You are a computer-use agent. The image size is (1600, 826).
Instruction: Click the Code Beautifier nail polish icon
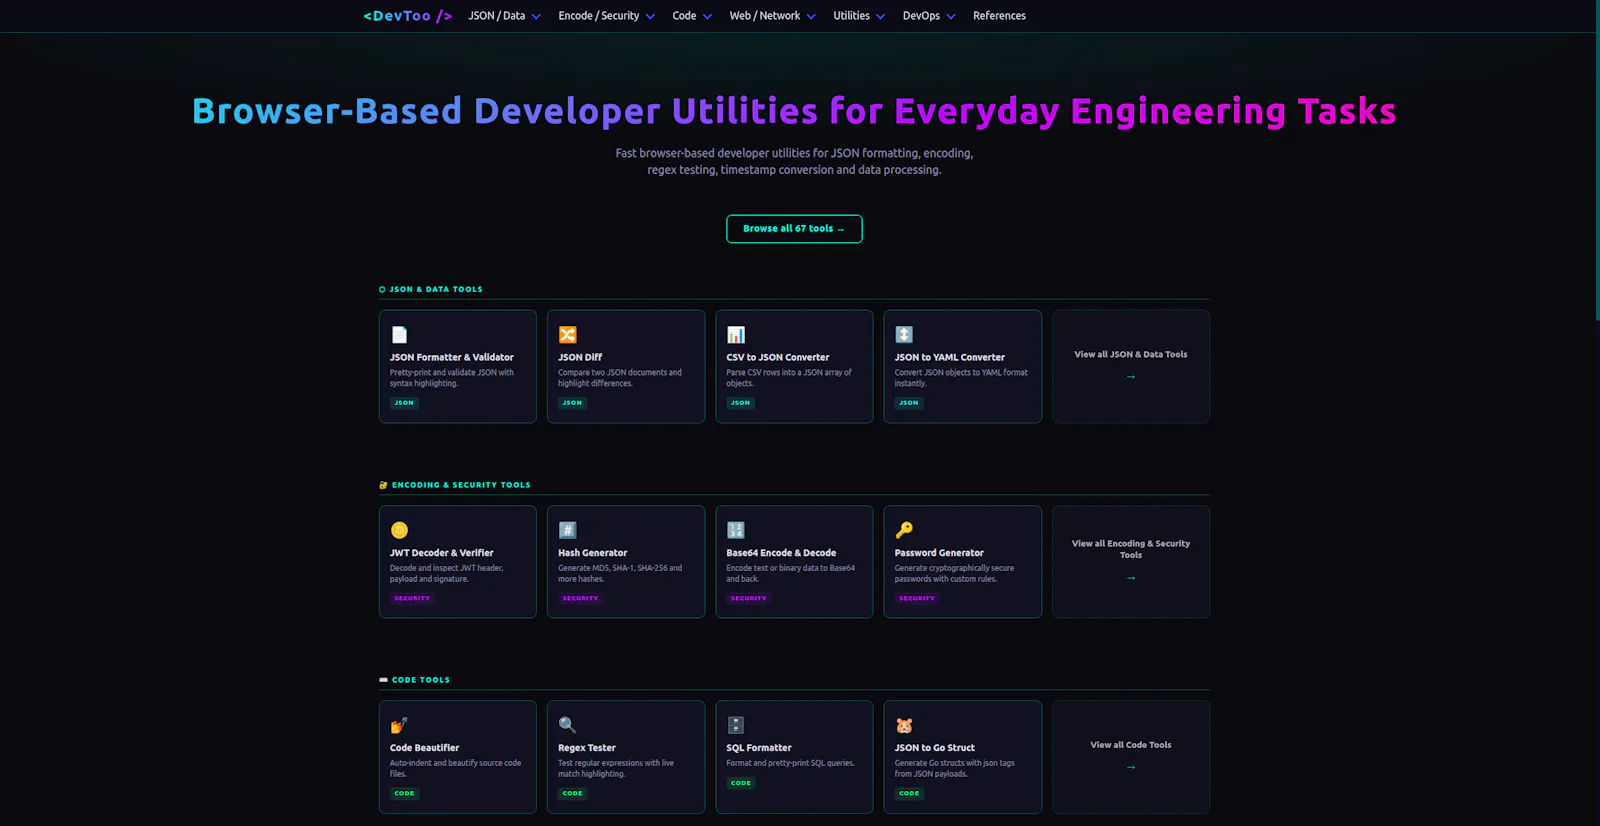tap(399, 725)
